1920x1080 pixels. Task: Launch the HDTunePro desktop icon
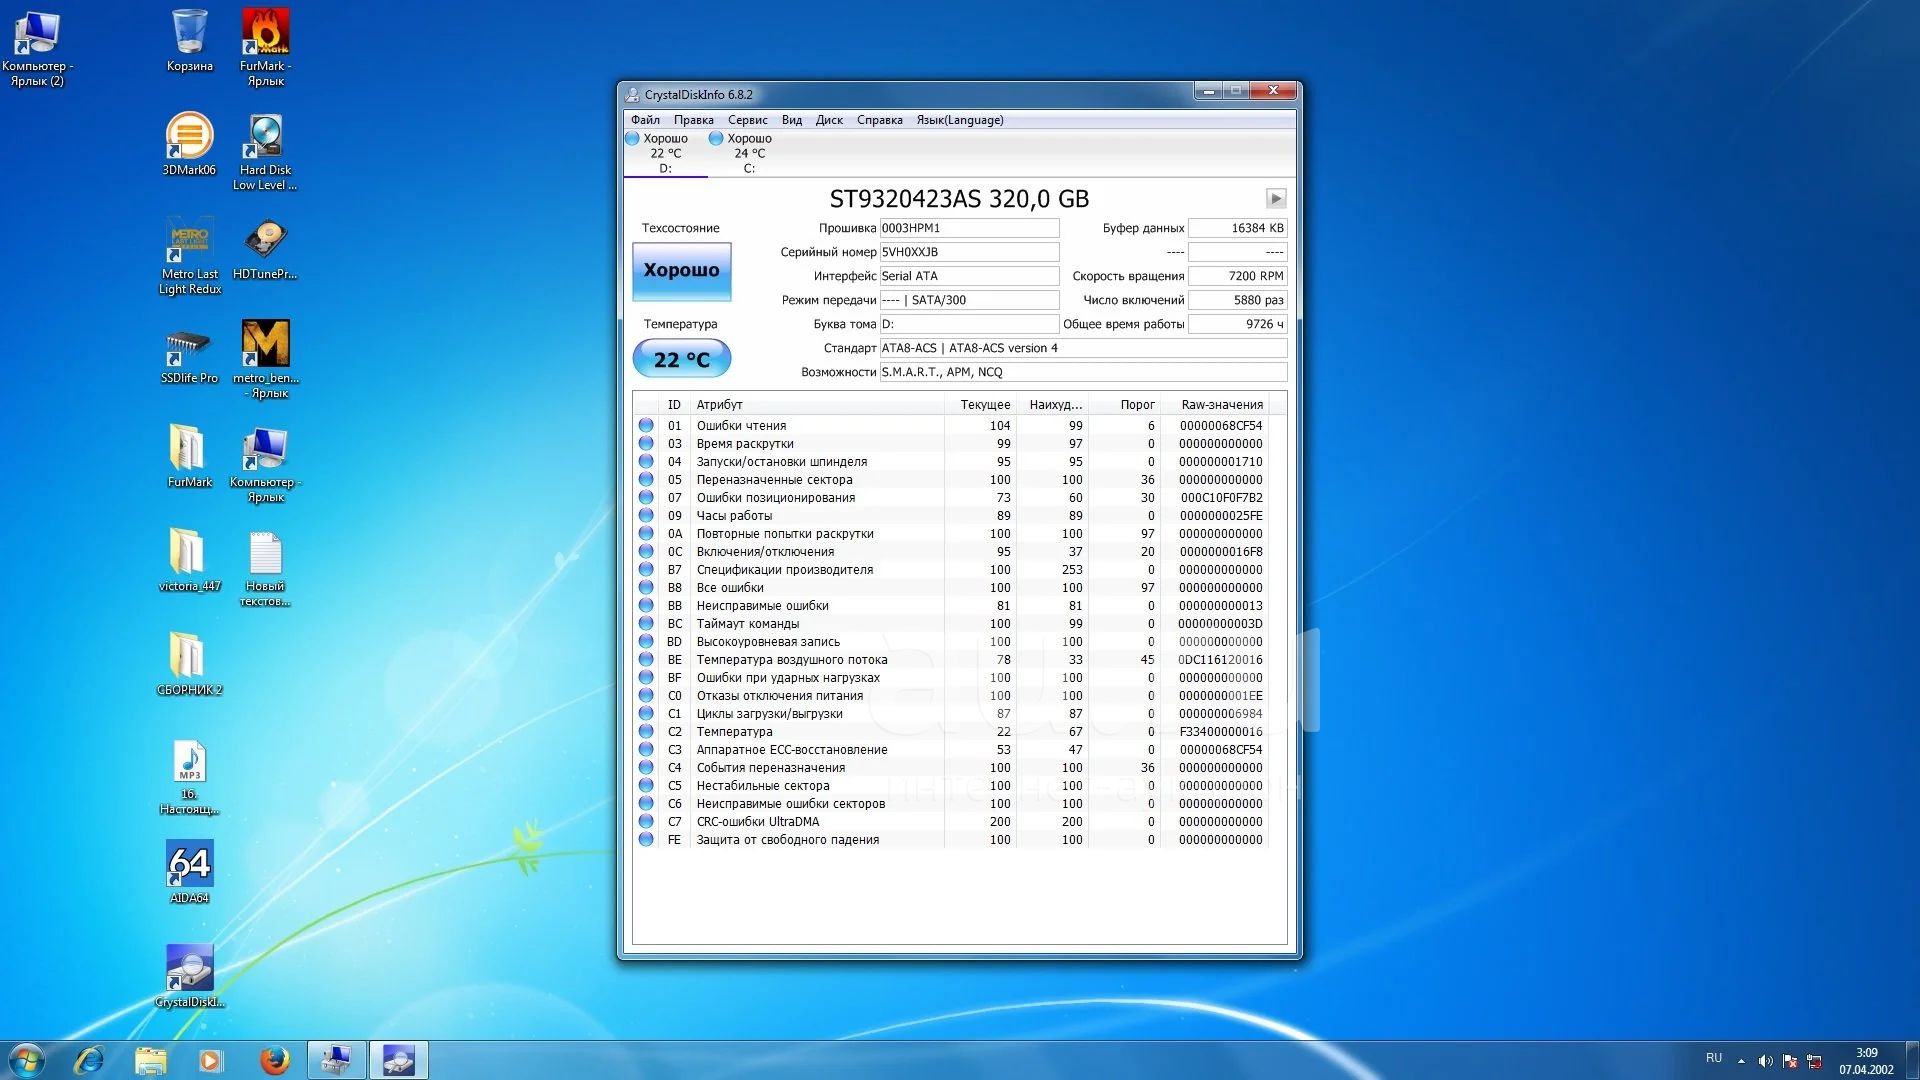[265, 249]
